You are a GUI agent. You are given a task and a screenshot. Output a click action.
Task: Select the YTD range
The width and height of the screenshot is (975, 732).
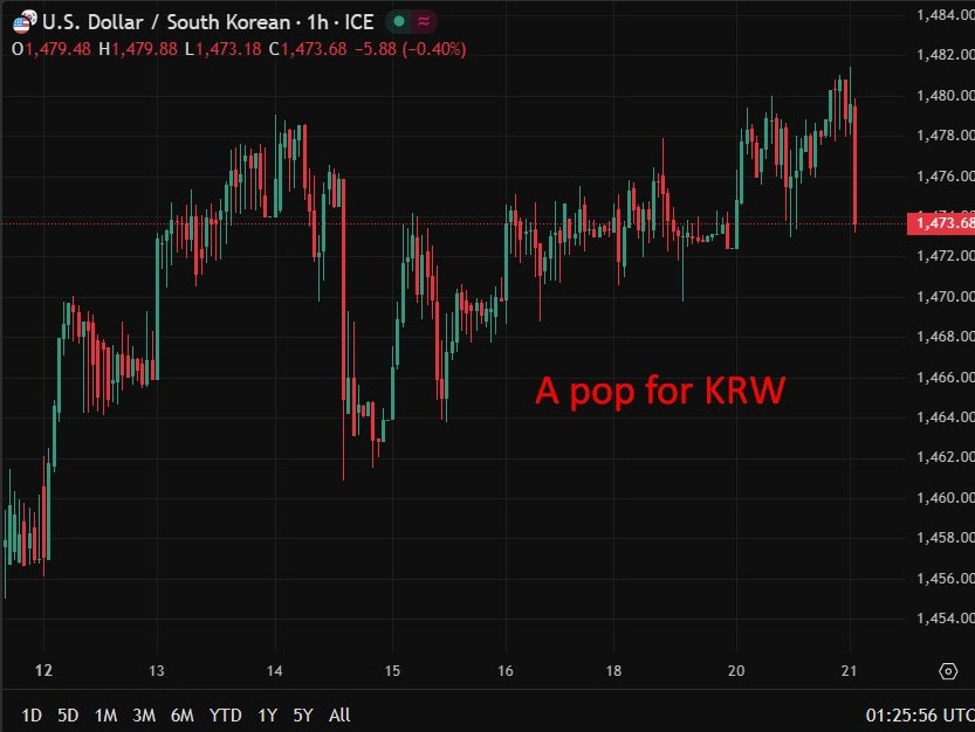coord(225,716)
